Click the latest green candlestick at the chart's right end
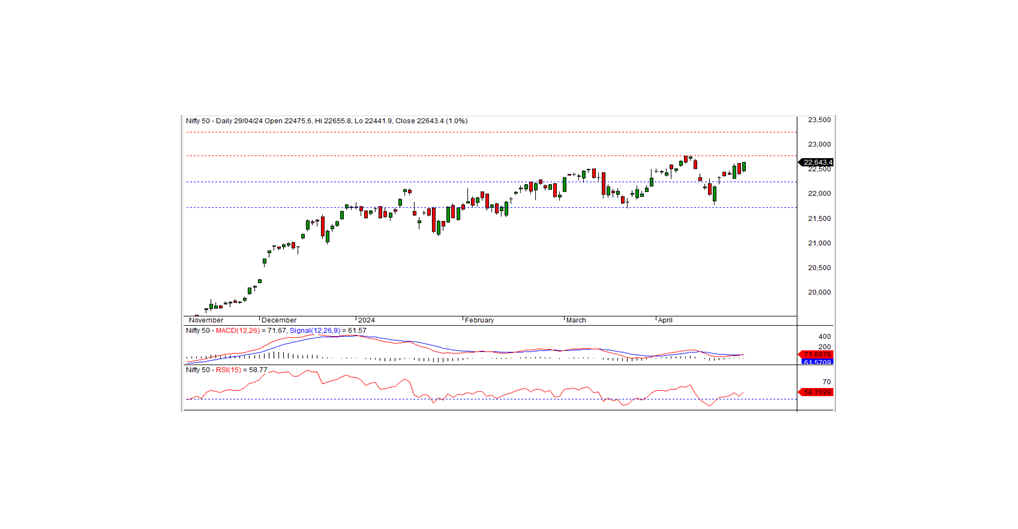 click(744, 167)
